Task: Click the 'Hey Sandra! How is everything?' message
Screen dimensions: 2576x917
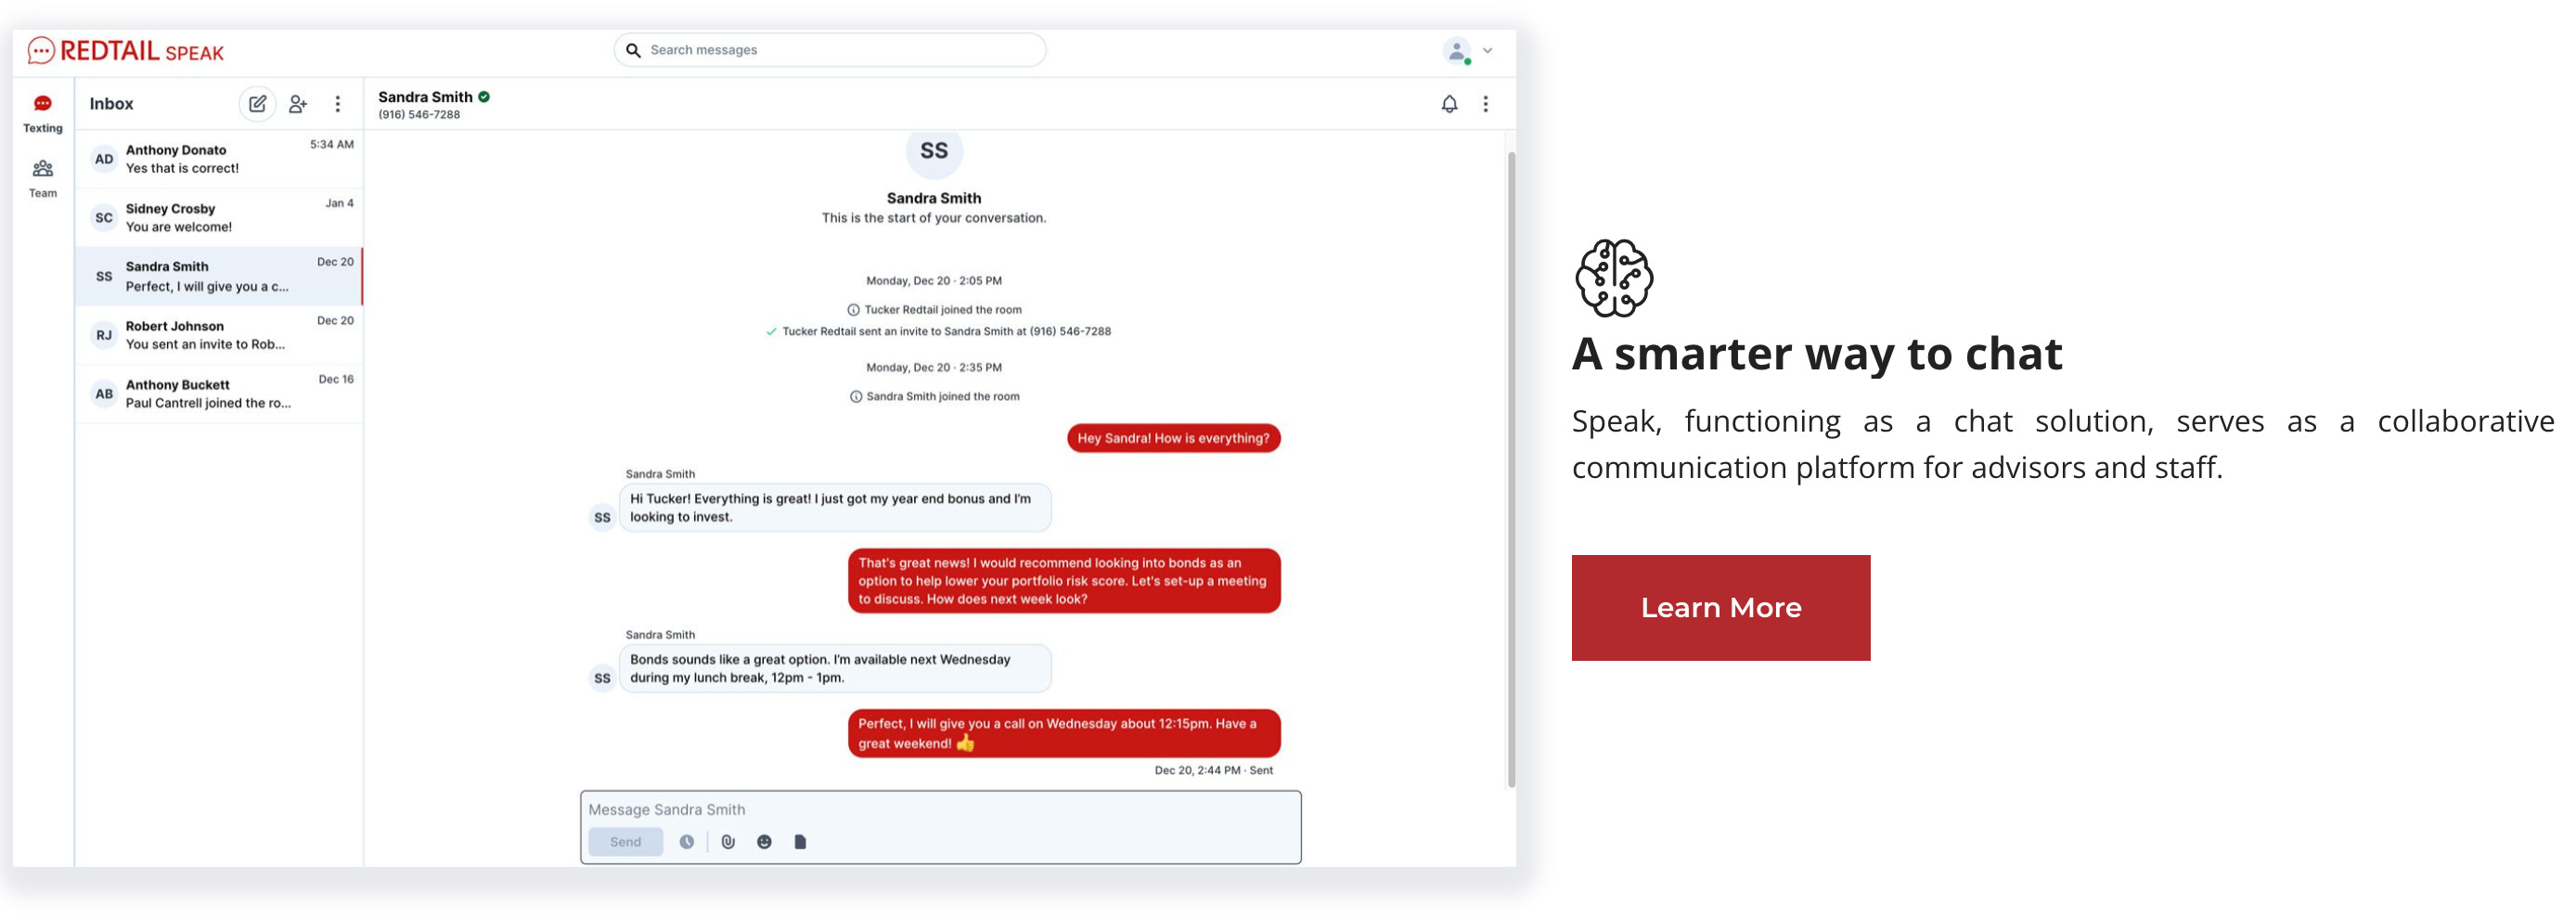Action: pos(1173,438)
